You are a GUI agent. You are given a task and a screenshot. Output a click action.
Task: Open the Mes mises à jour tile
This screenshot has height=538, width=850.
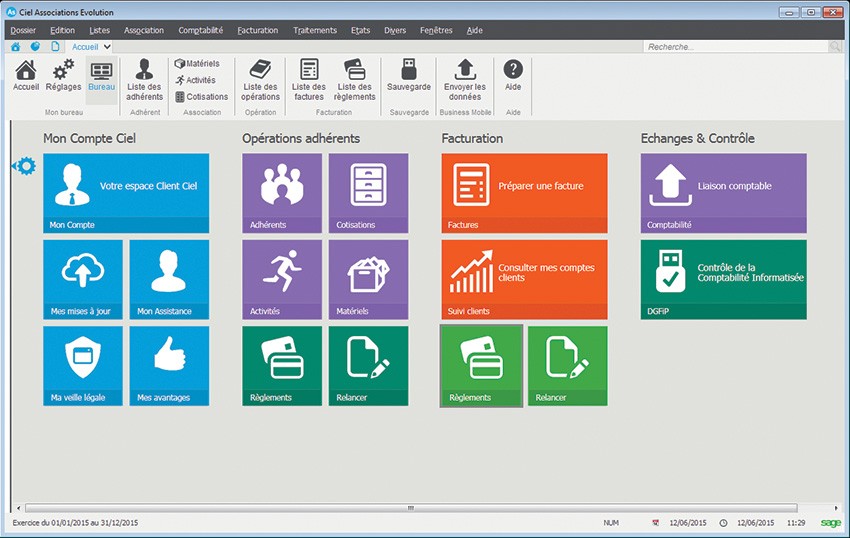tap(83, 279)
